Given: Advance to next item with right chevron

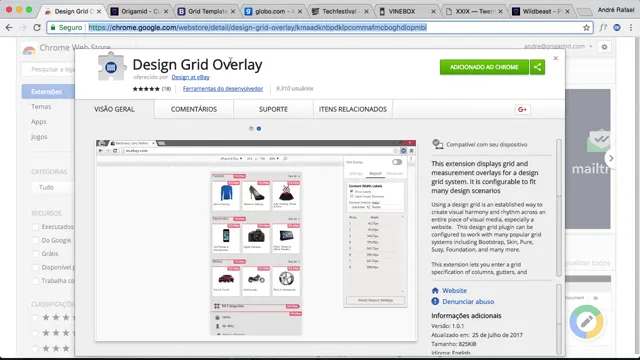Looking at the screenshot, I should click(611, 158).
